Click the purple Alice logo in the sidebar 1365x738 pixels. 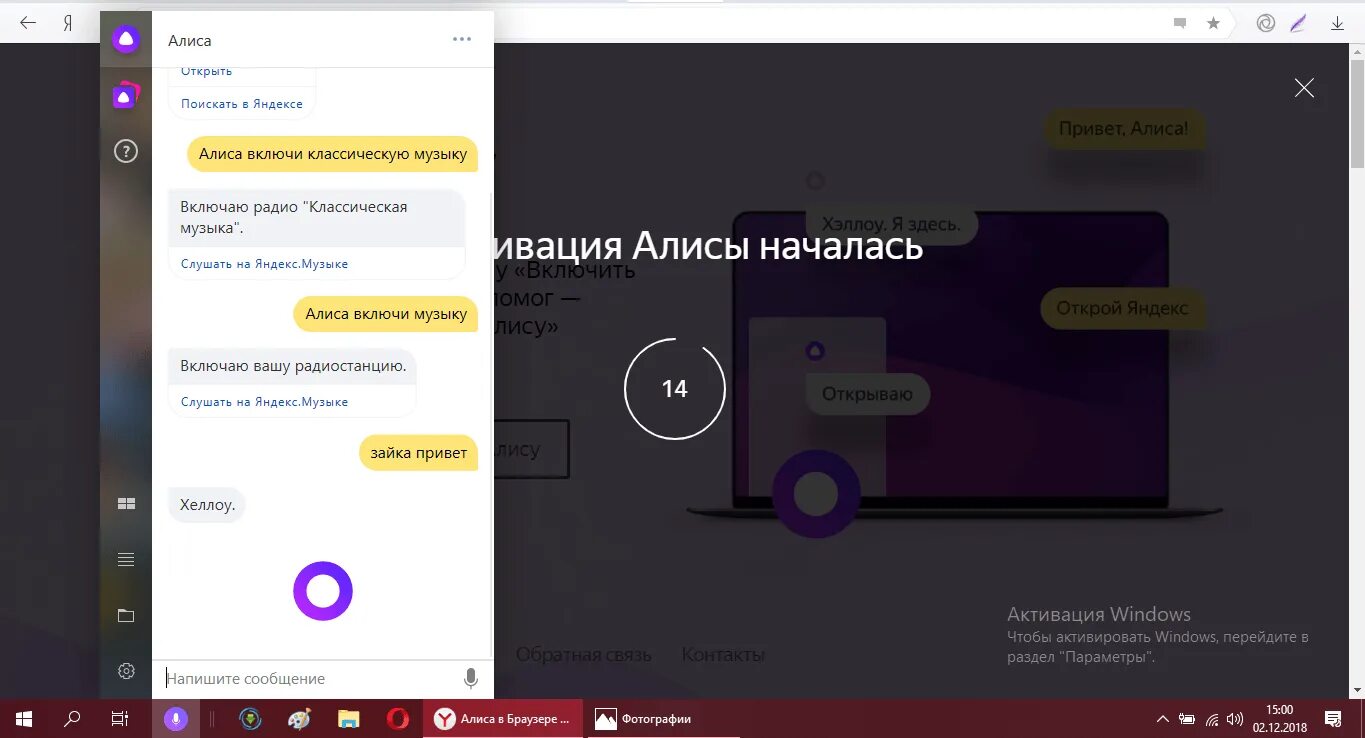click(x=126, y=40)
